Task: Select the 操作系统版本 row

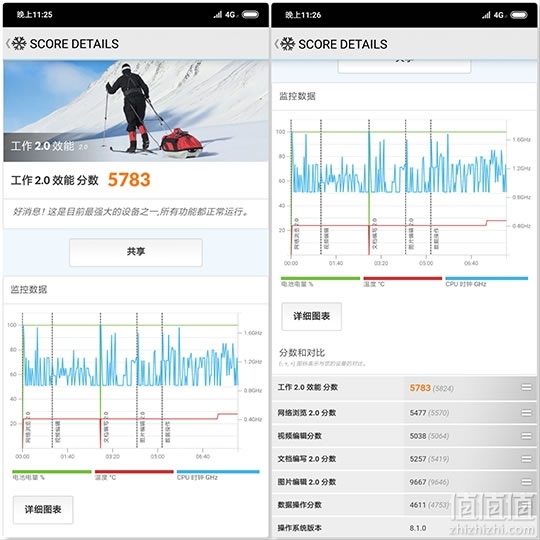Action: tap(404, 528)
